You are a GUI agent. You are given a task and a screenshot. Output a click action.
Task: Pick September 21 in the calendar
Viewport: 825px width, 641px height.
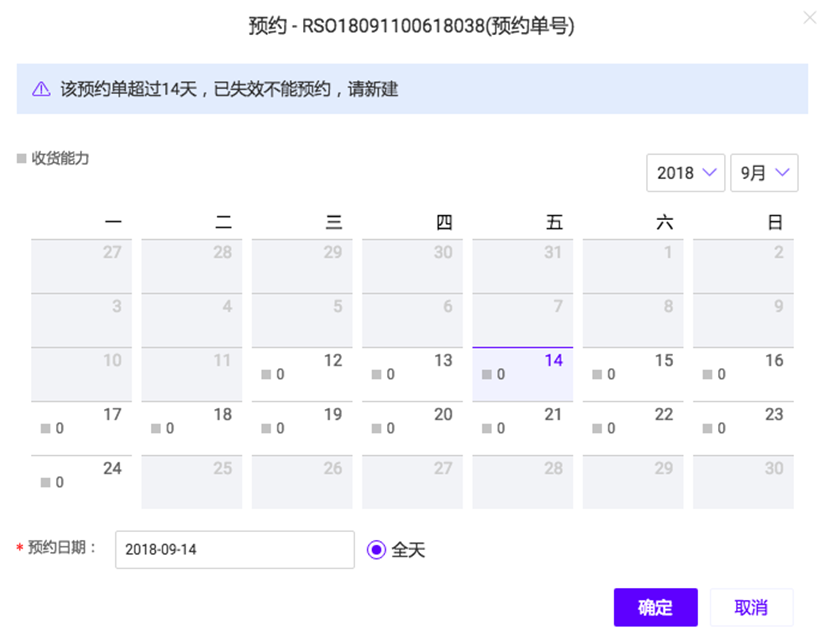522,428
